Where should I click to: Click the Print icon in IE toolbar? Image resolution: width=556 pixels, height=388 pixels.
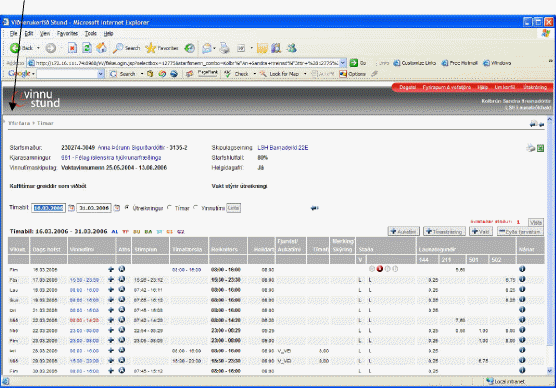click(224, 48)
